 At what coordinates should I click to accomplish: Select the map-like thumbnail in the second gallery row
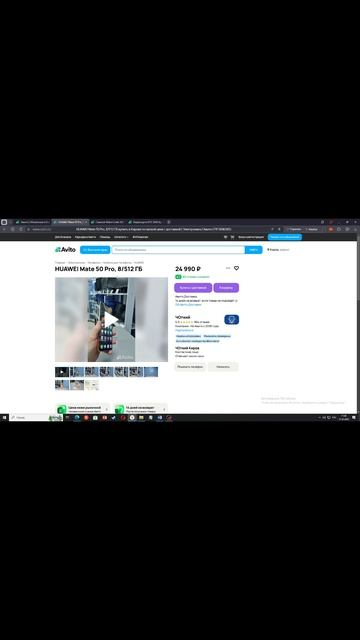92,385
